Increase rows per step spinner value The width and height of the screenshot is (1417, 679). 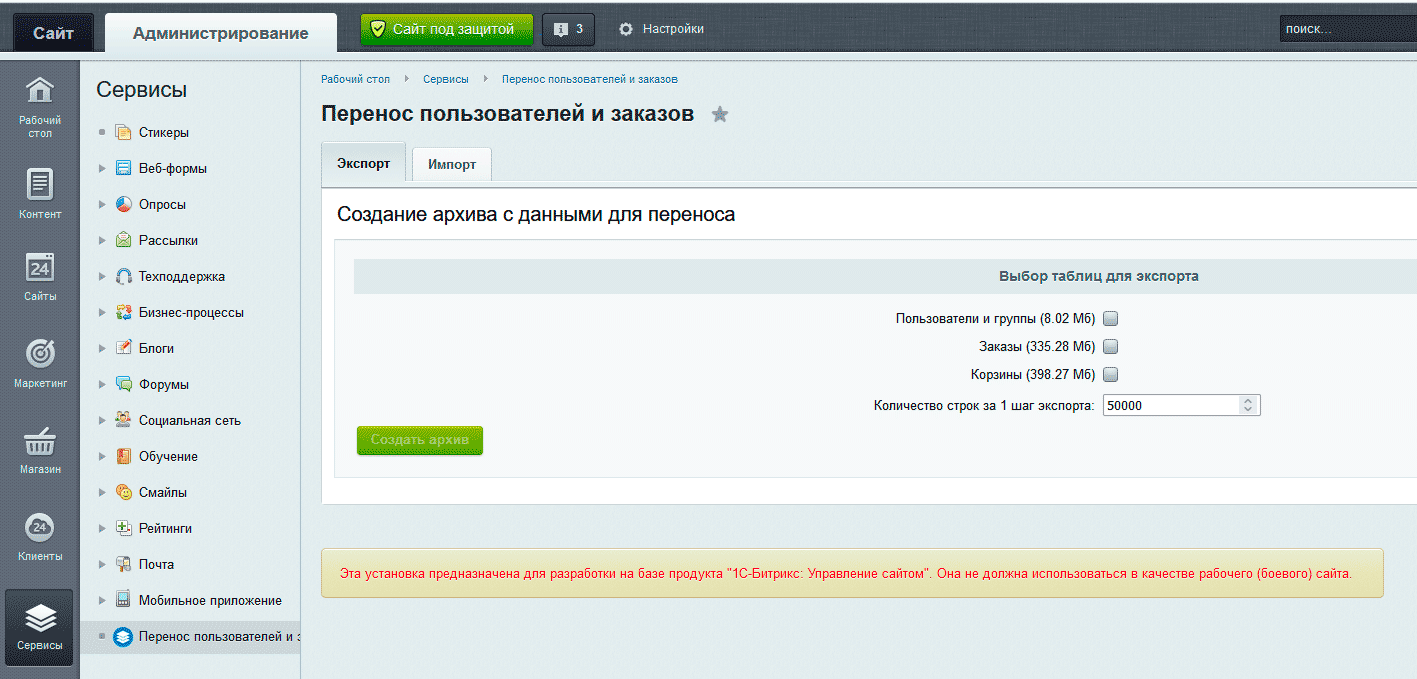click(x=1247, y=401)
